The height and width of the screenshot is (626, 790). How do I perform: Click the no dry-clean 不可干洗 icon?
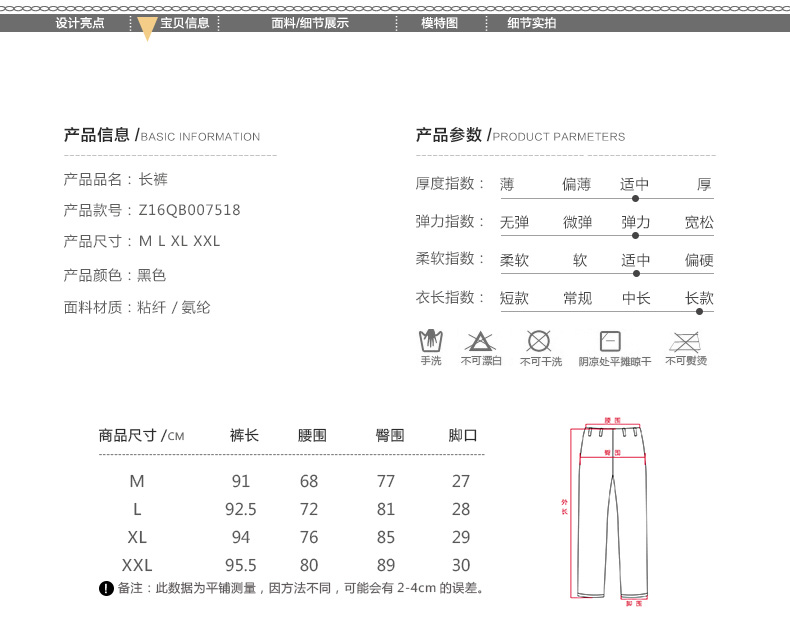(x=539, y=341)
